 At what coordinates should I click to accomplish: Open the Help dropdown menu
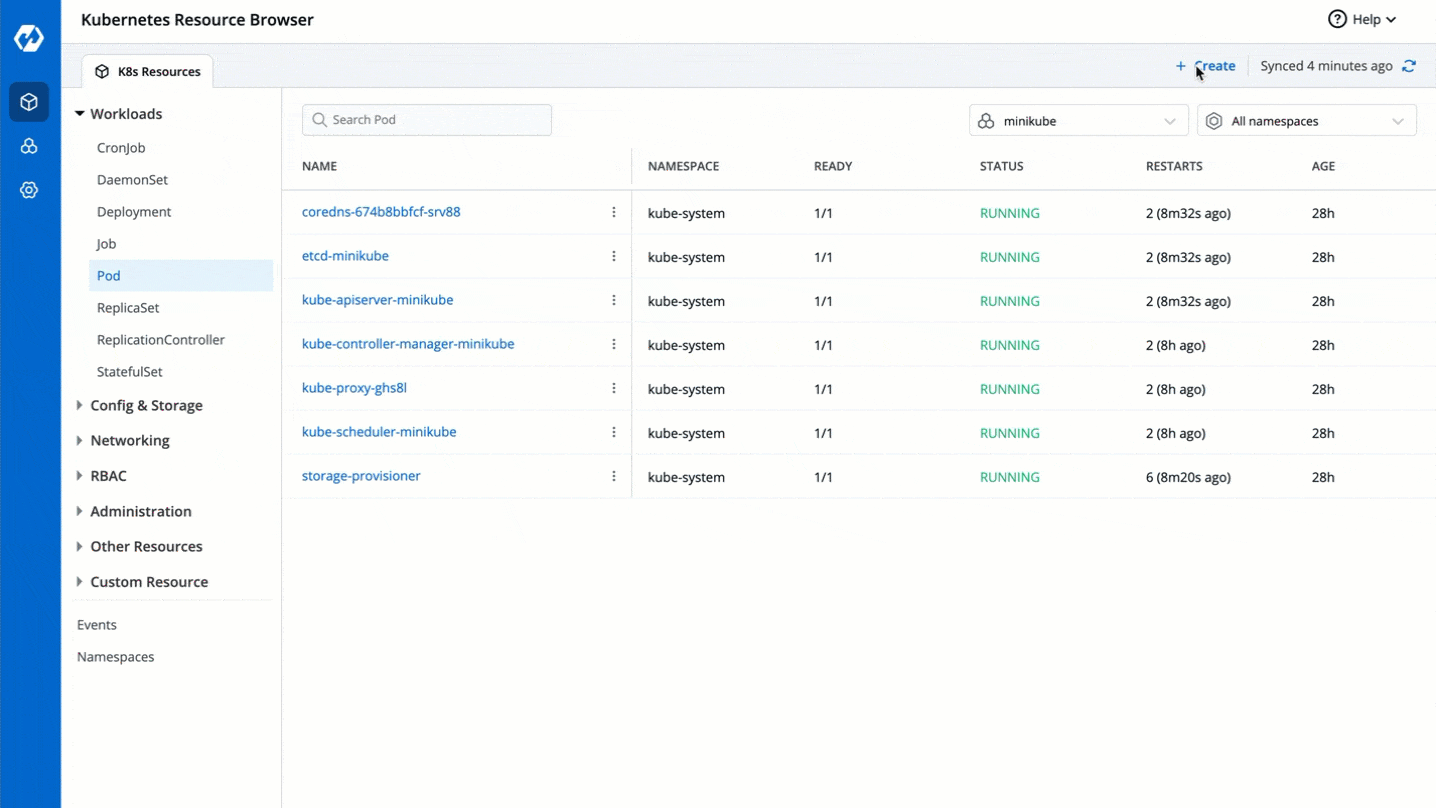pos(1362,19)
